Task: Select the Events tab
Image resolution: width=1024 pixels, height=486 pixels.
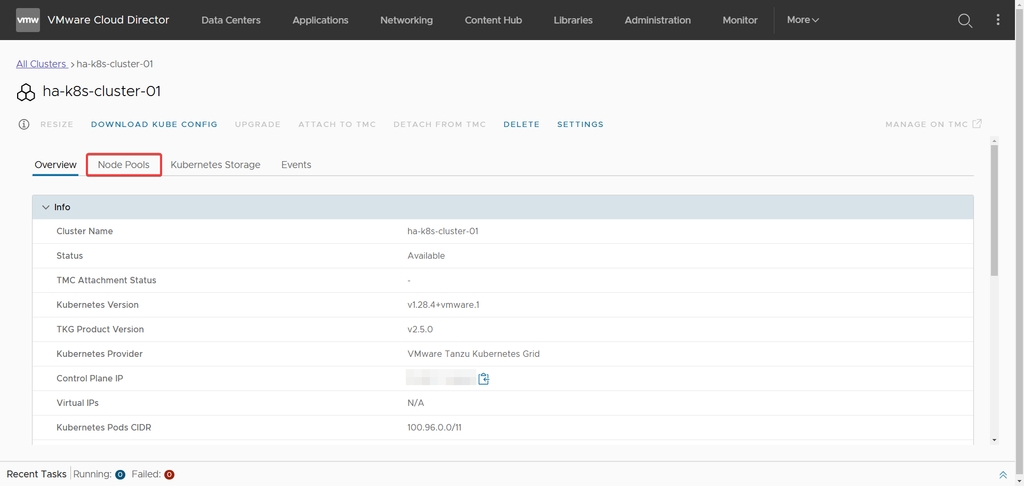Action: tap(296, 165)
